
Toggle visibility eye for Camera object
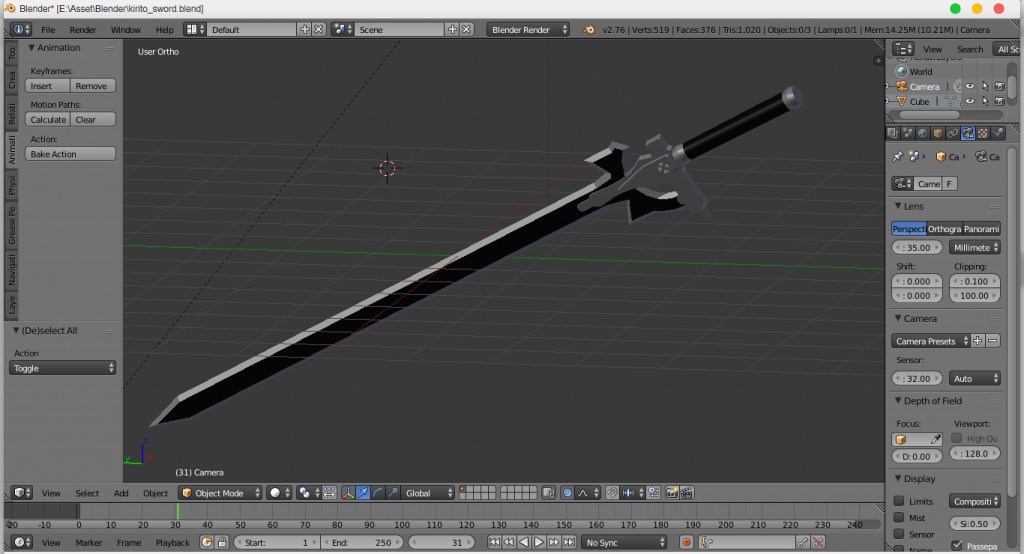click(x=970, y=86)
